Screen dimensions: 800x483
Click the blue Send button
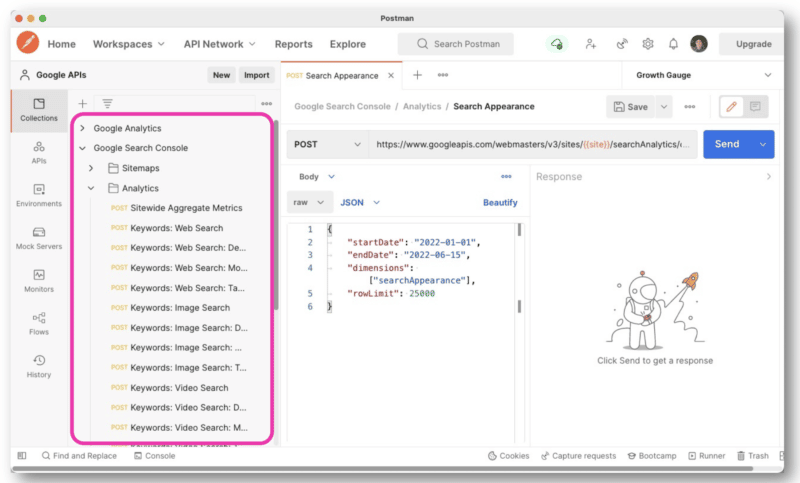click(x=728, y=144)
